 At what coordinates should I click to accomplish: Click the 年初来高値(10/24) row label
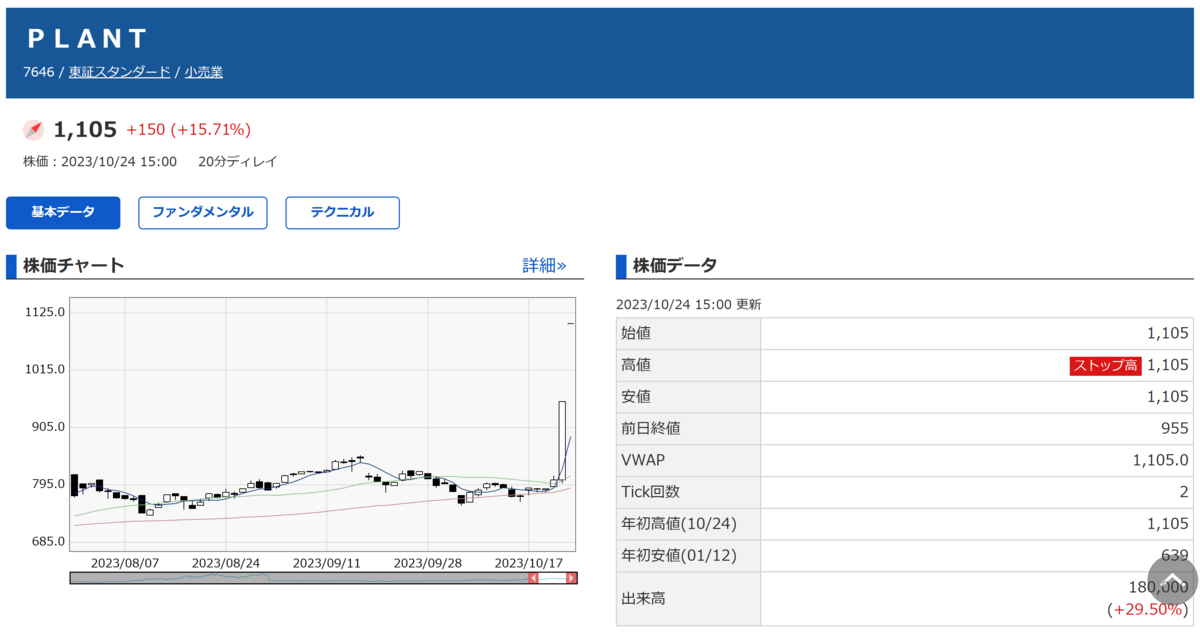coord(679,523)
